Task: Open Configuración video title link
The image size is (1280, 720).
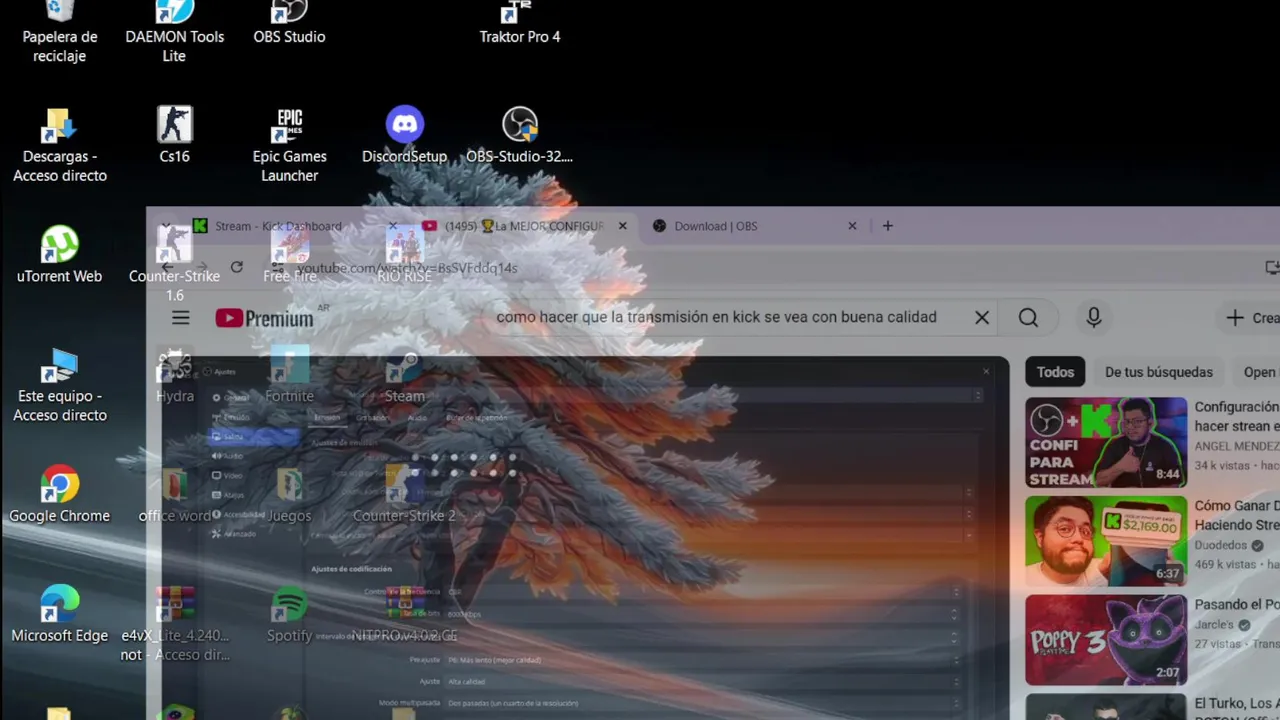Action: pyautogui.click(x=1237, y=416)
